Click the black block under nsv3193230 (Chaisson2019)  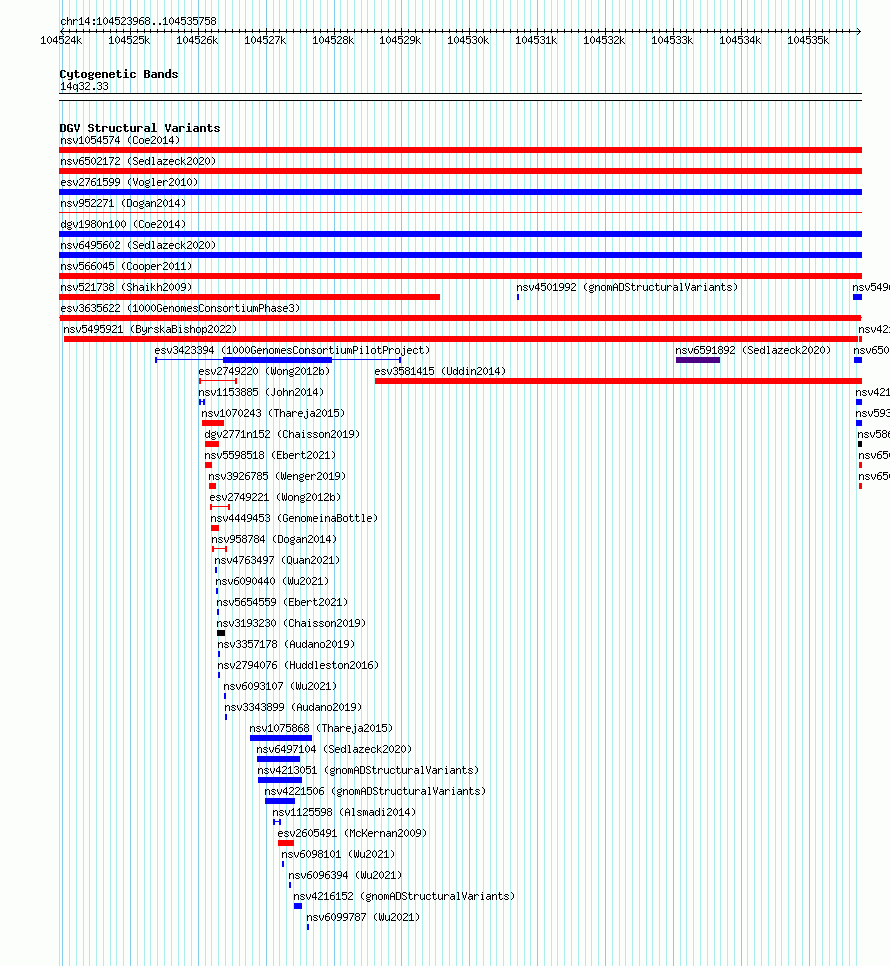pyautogui.click(x=221, y=633)
